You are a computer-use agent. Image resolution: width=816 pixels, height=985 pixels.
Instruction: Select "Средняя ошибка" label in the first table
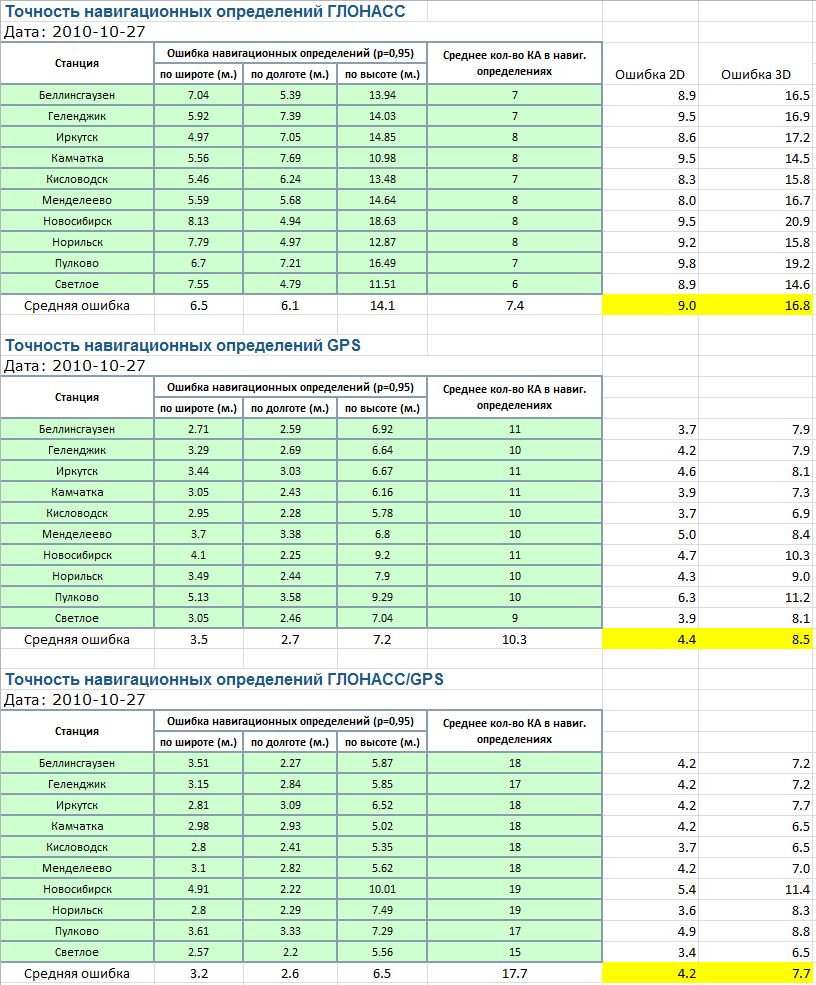coord(77,305)
